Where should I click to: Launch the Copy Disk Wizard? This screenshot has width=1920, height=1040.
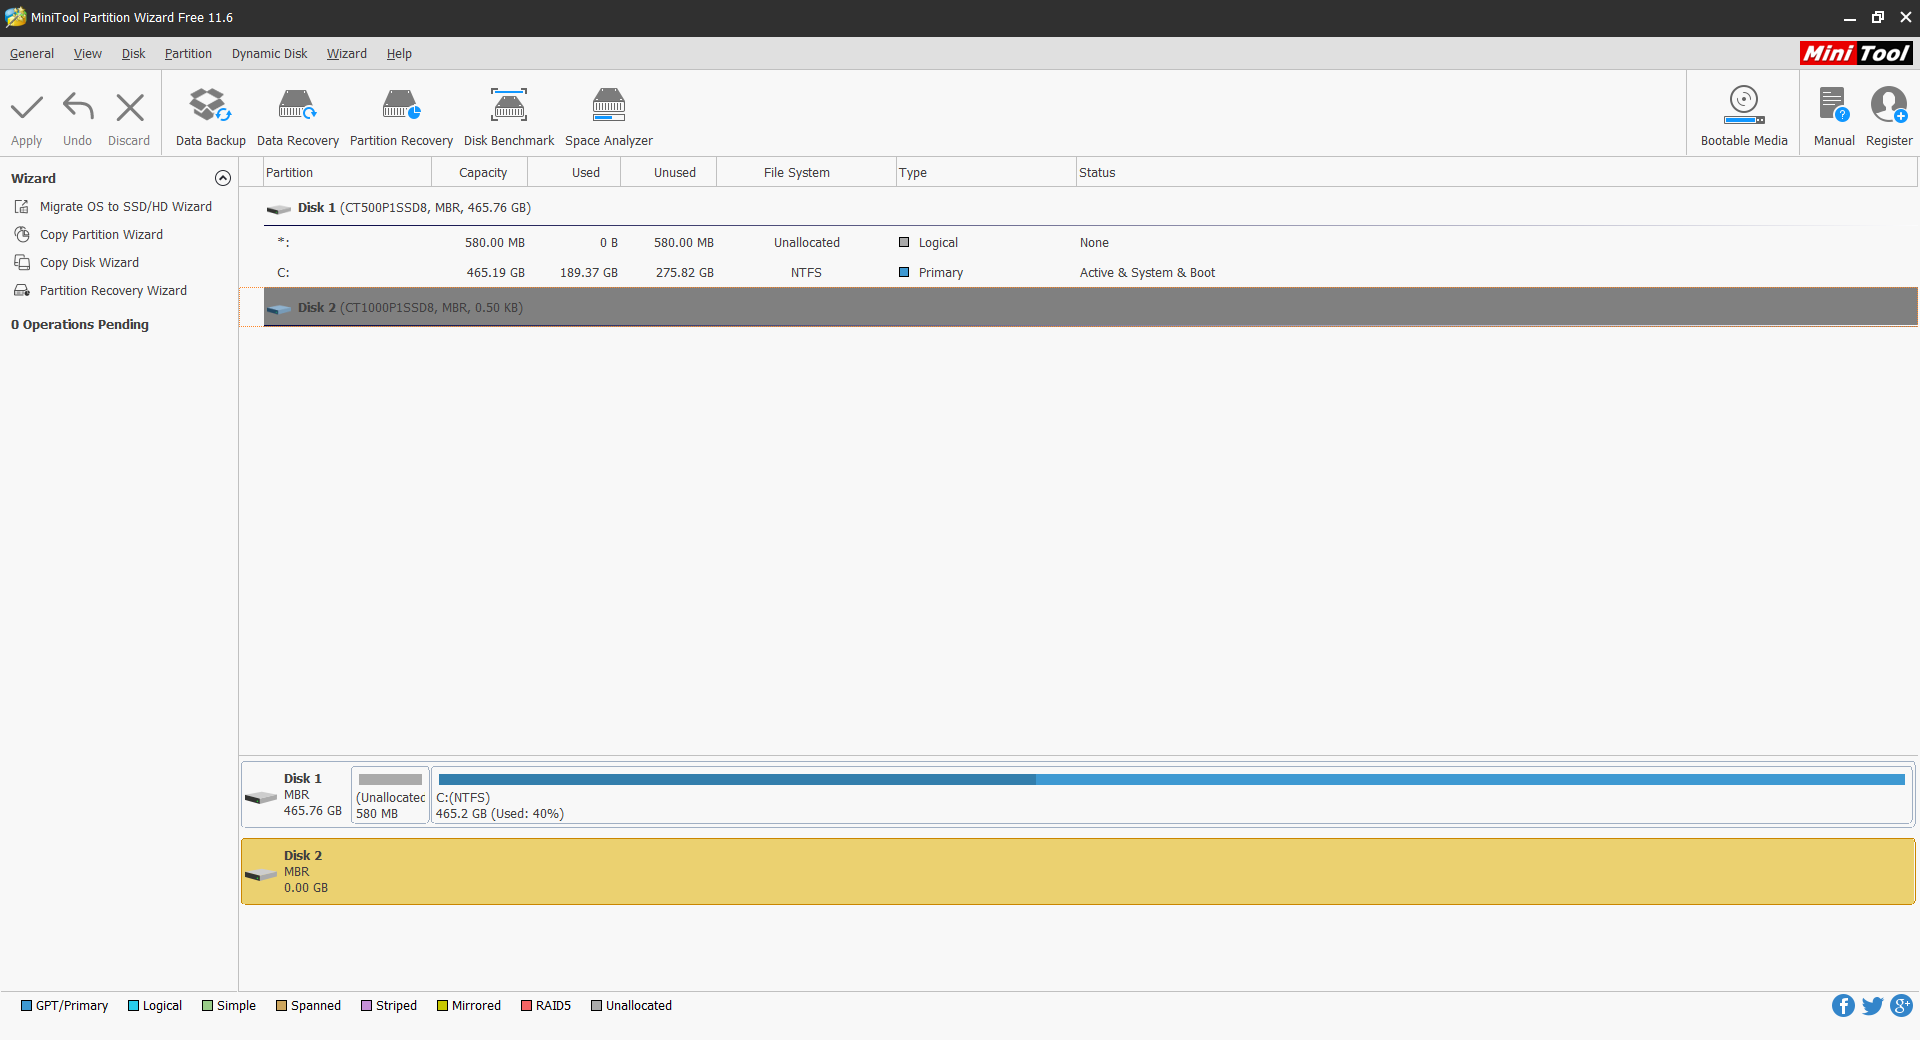click(x=89, y=262)
